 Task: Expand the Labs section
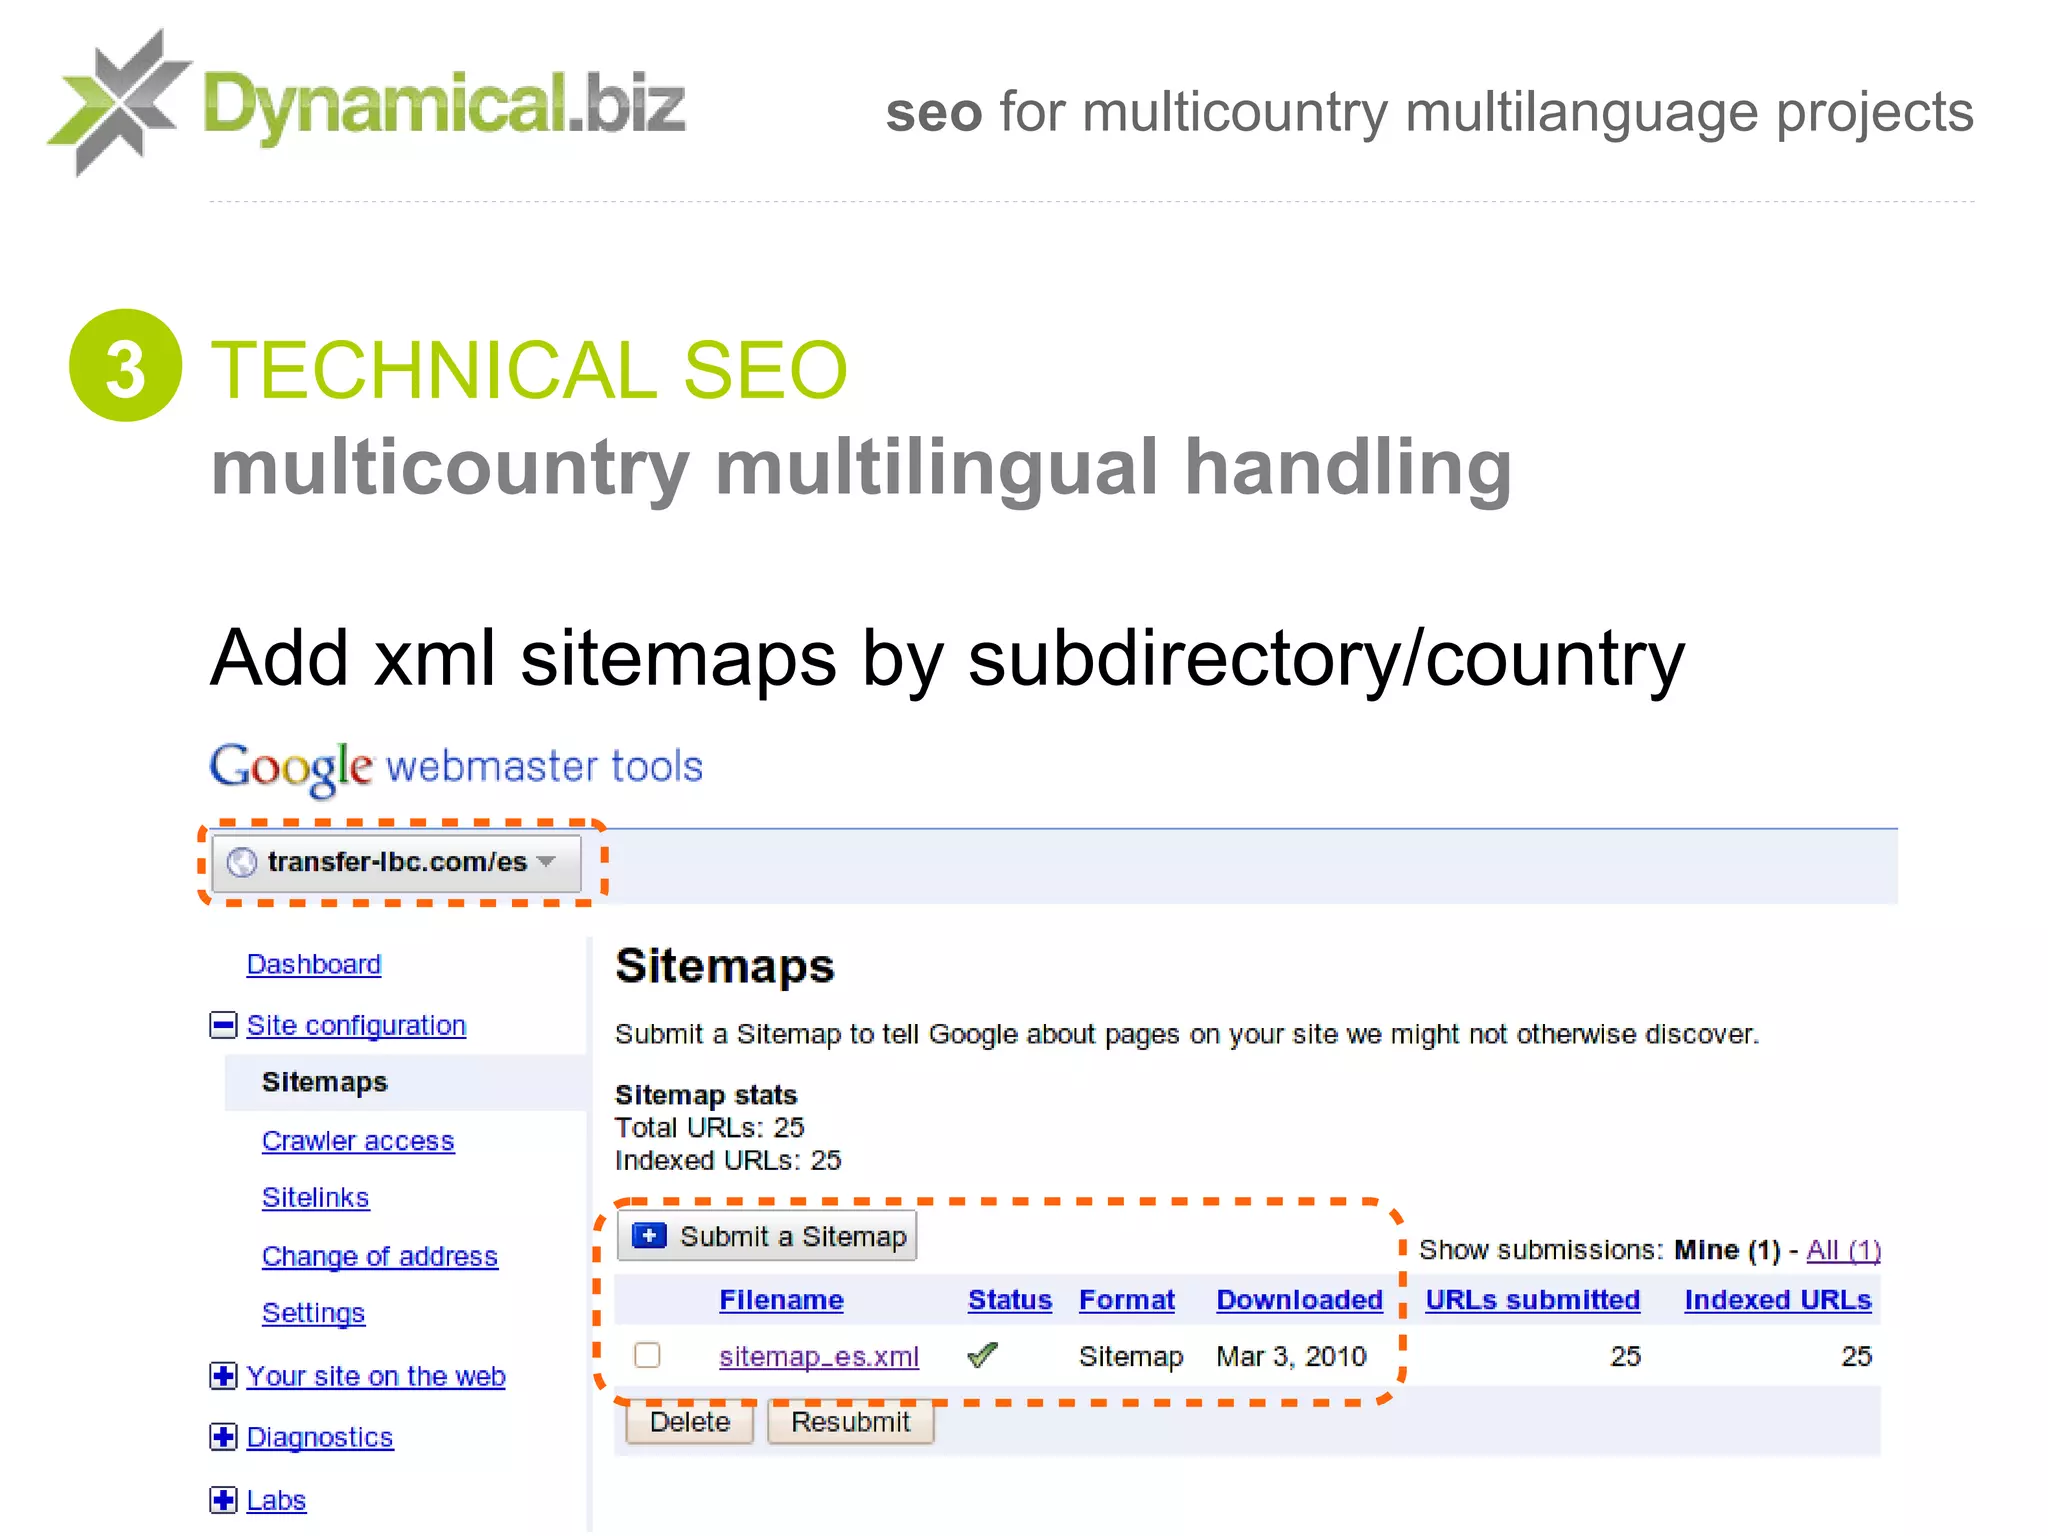point(223,1500)
